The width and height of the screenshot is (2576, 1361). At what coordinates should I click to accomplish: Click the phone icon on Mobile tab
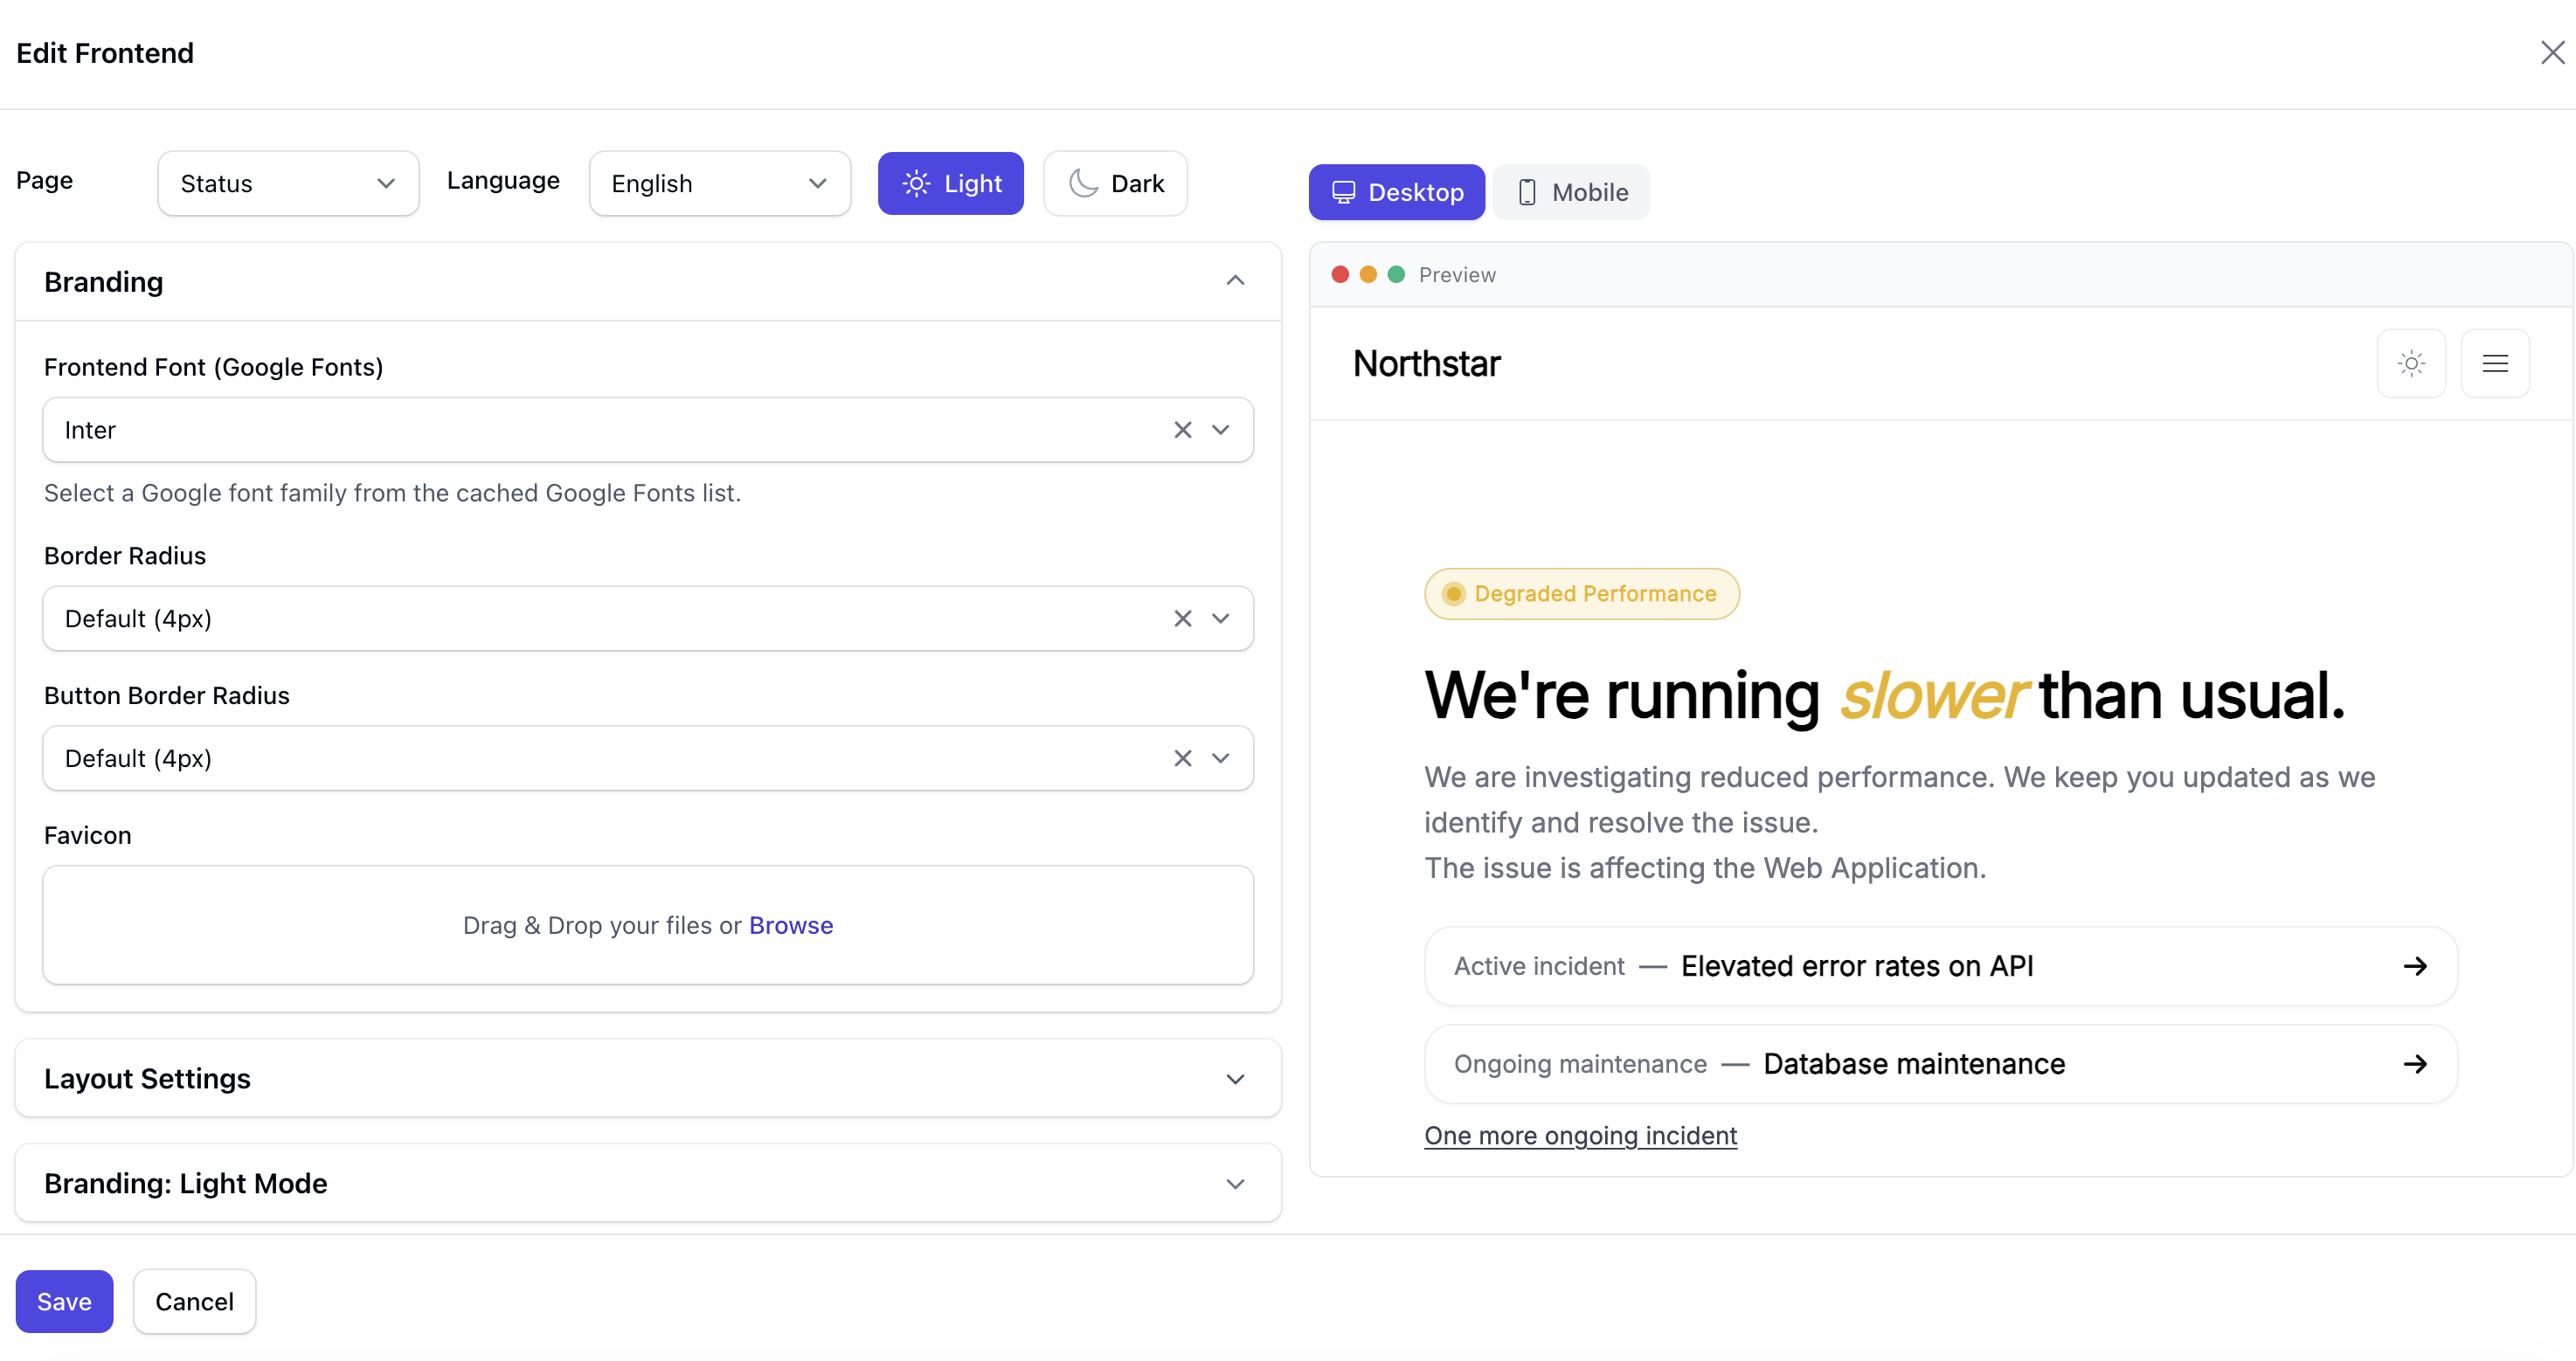pyautogui.click(x=1527, y=192)
